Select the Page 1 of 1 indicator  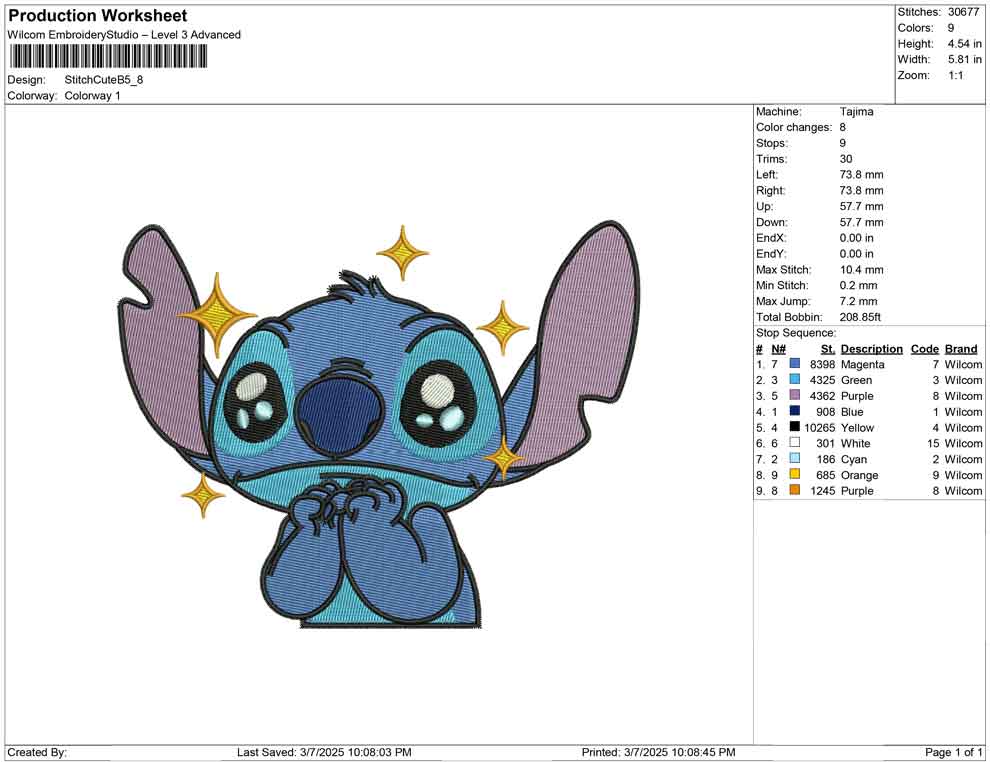coord(953,752)
